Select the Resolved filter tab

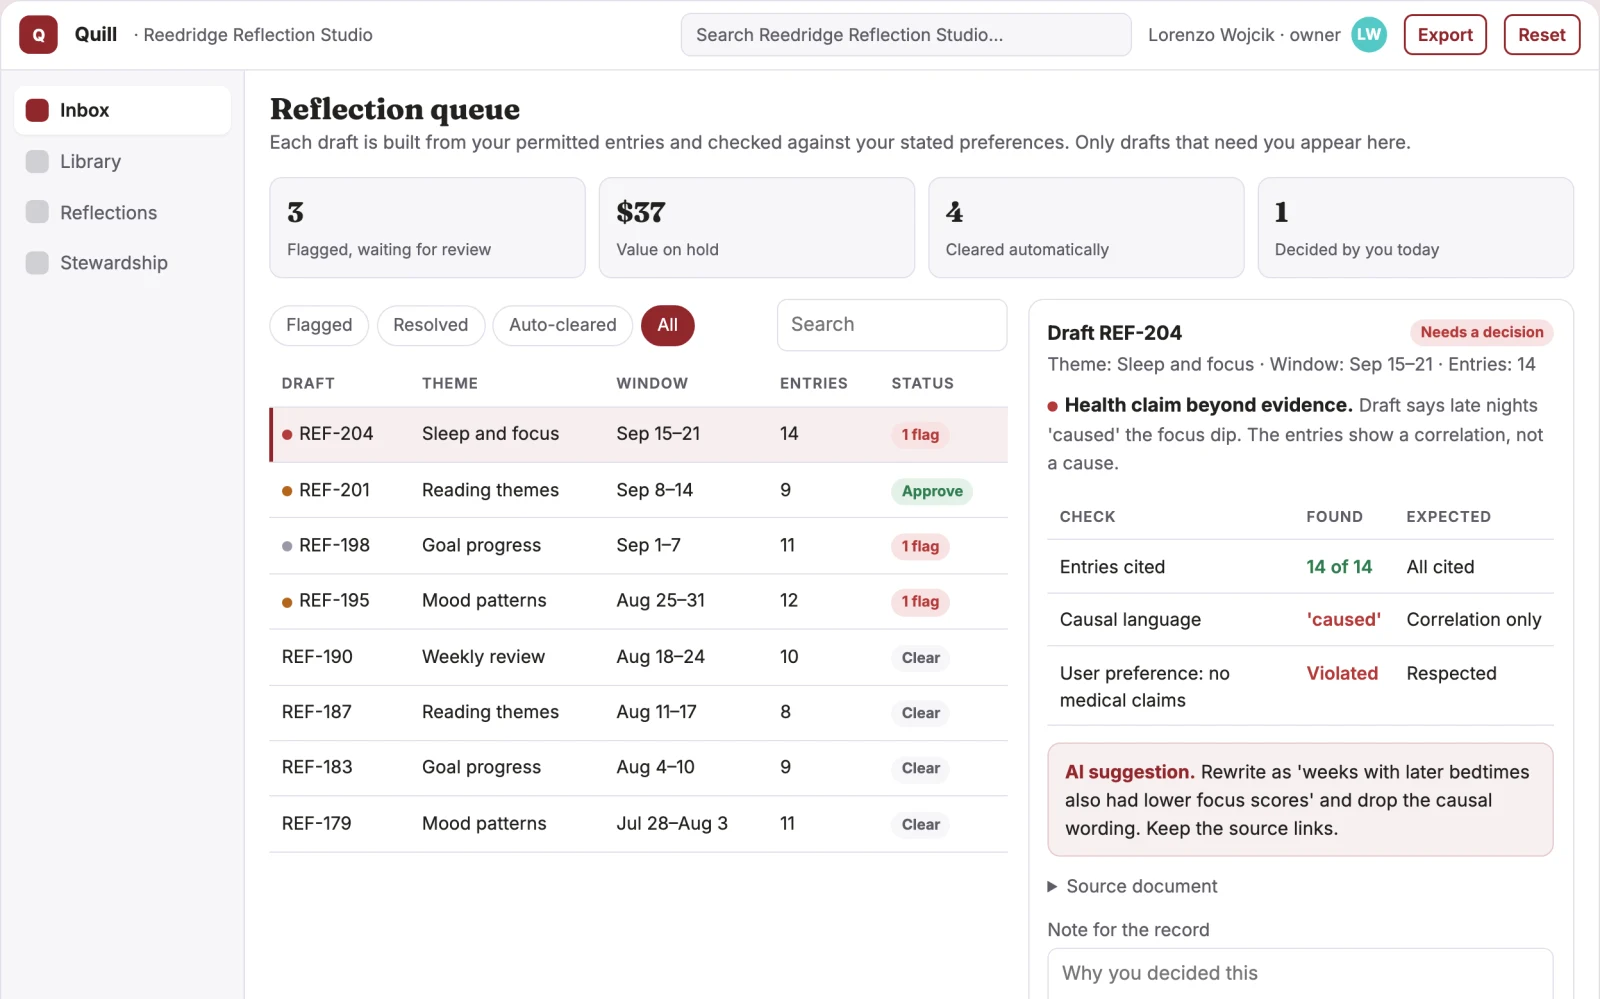(x=430, y=325)
